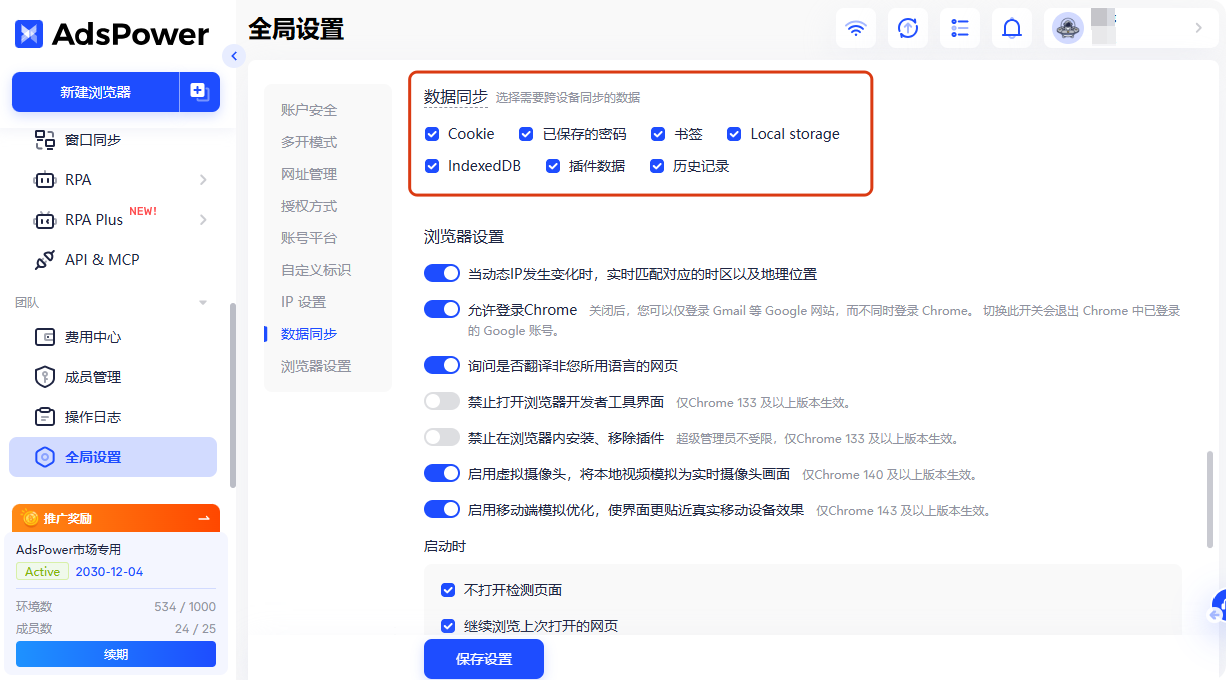Open network status wifi icon
The width and height of the screenshot is (1226, 680).
pos(856,28)
